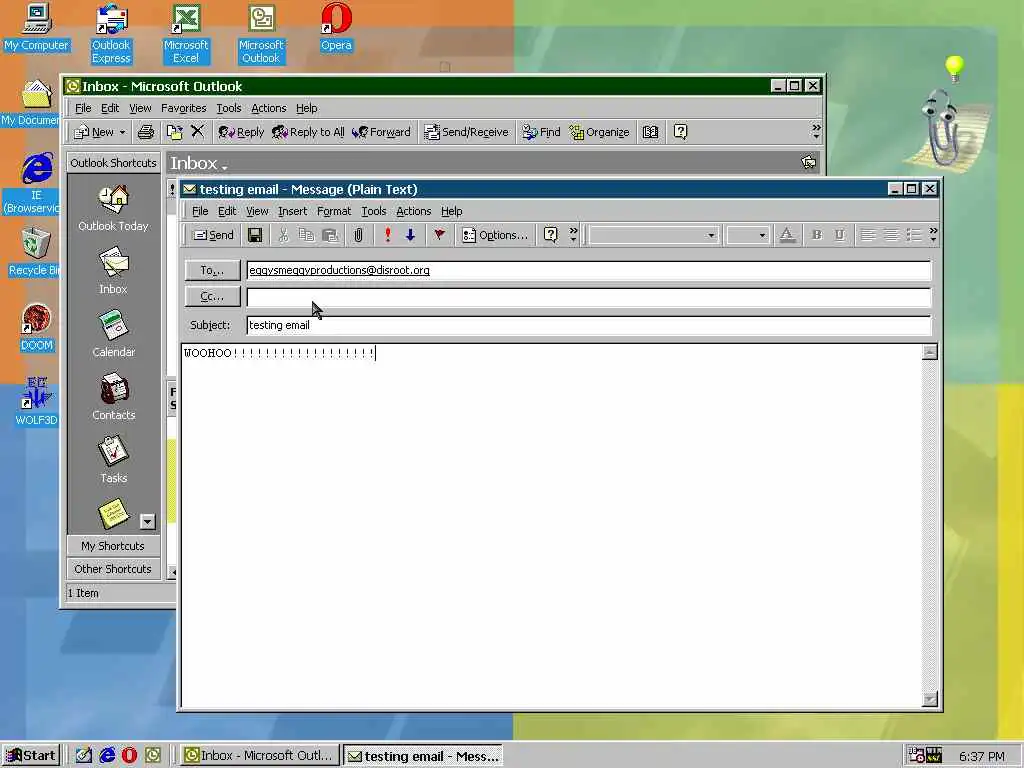Open the font name dropdown
The image size is (1024, 768).
711,235
